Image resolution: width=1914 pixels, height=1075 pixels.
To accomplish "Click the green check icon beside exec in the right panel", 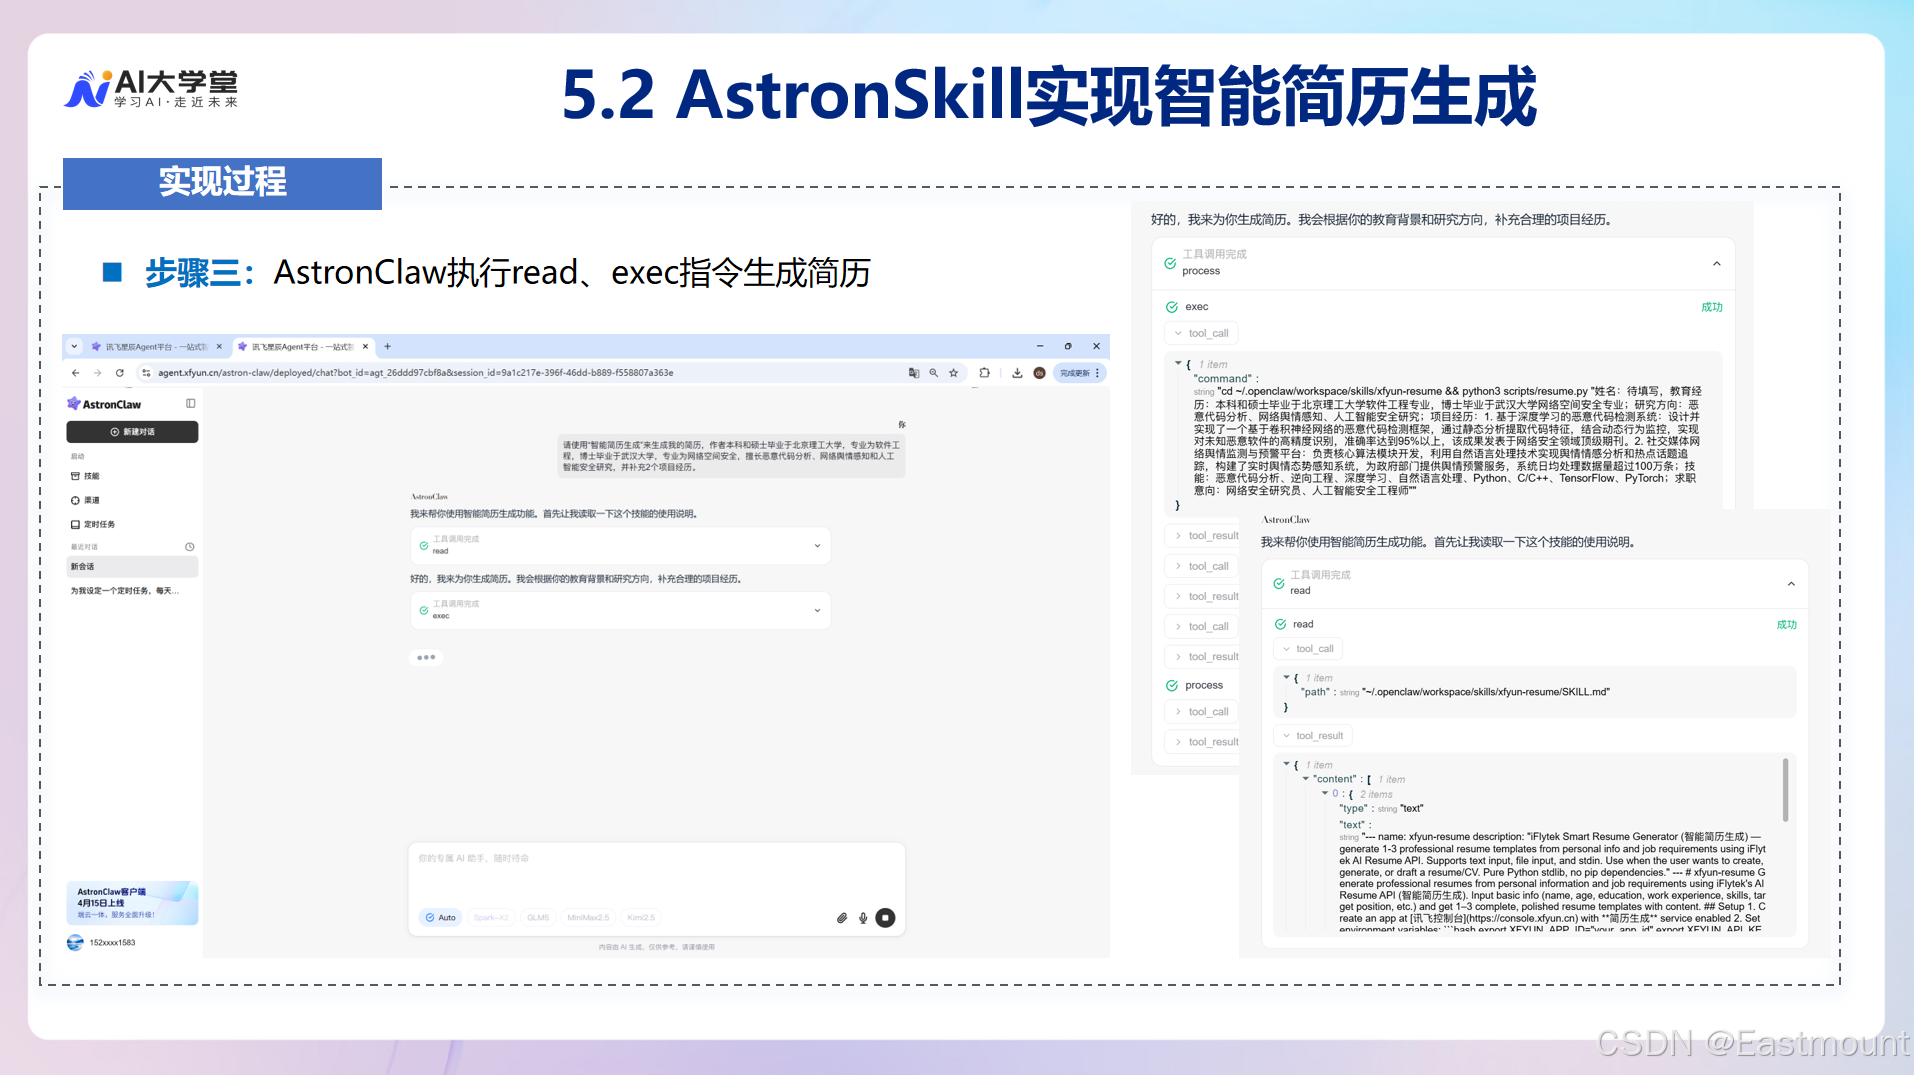I will pyautogui.click(x=1172, y=307).
